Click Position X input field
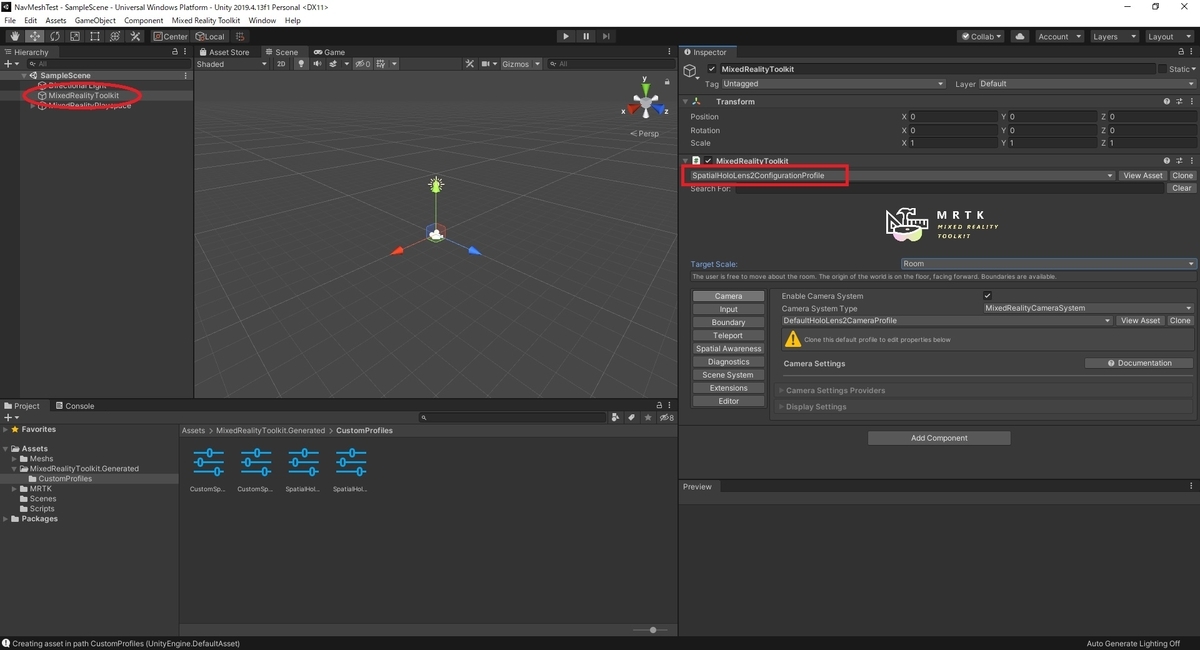Viewport: 1200px width, 650px height. [953, 117]
